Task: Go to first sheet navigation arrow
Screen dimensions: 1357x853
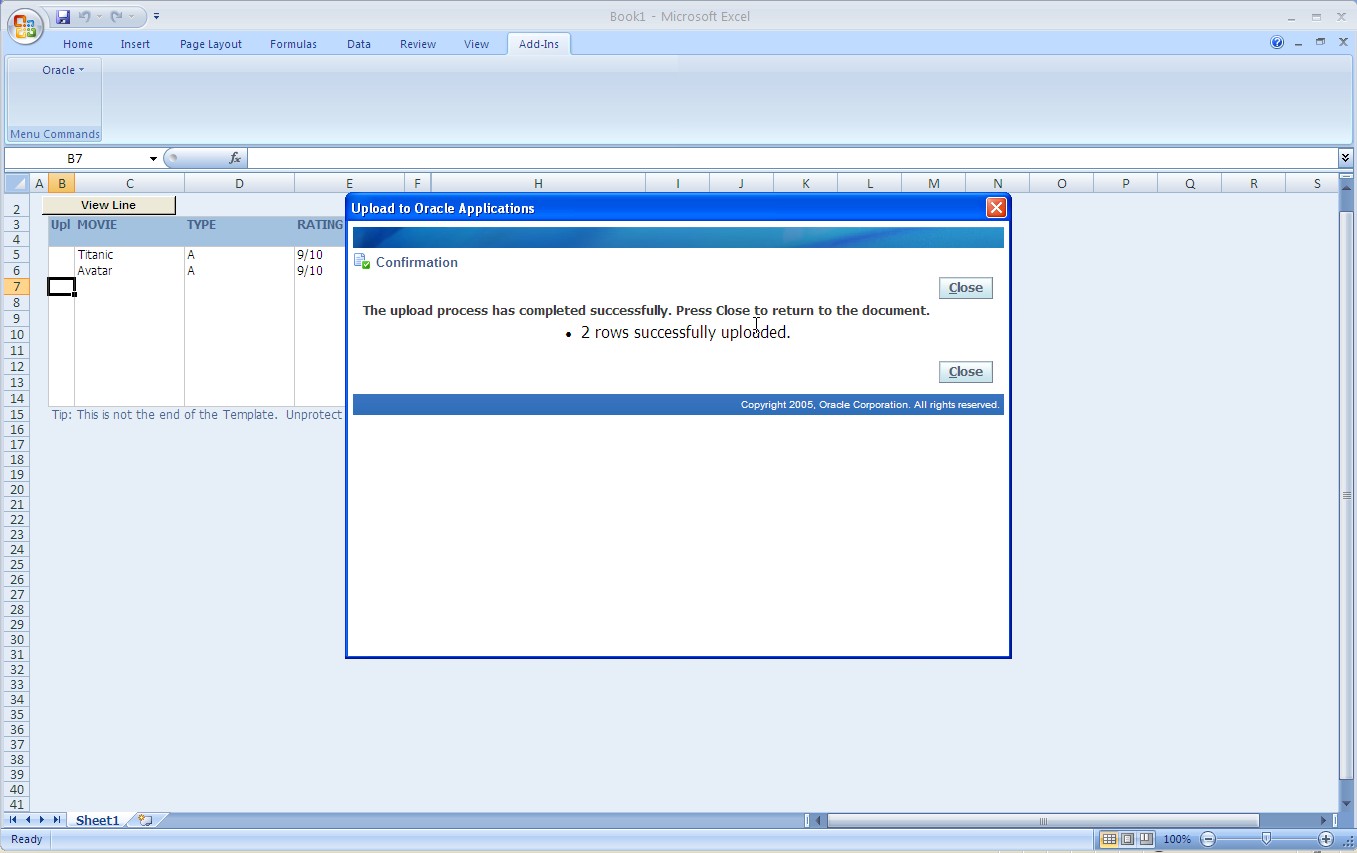Action: (x=13, y=820)
